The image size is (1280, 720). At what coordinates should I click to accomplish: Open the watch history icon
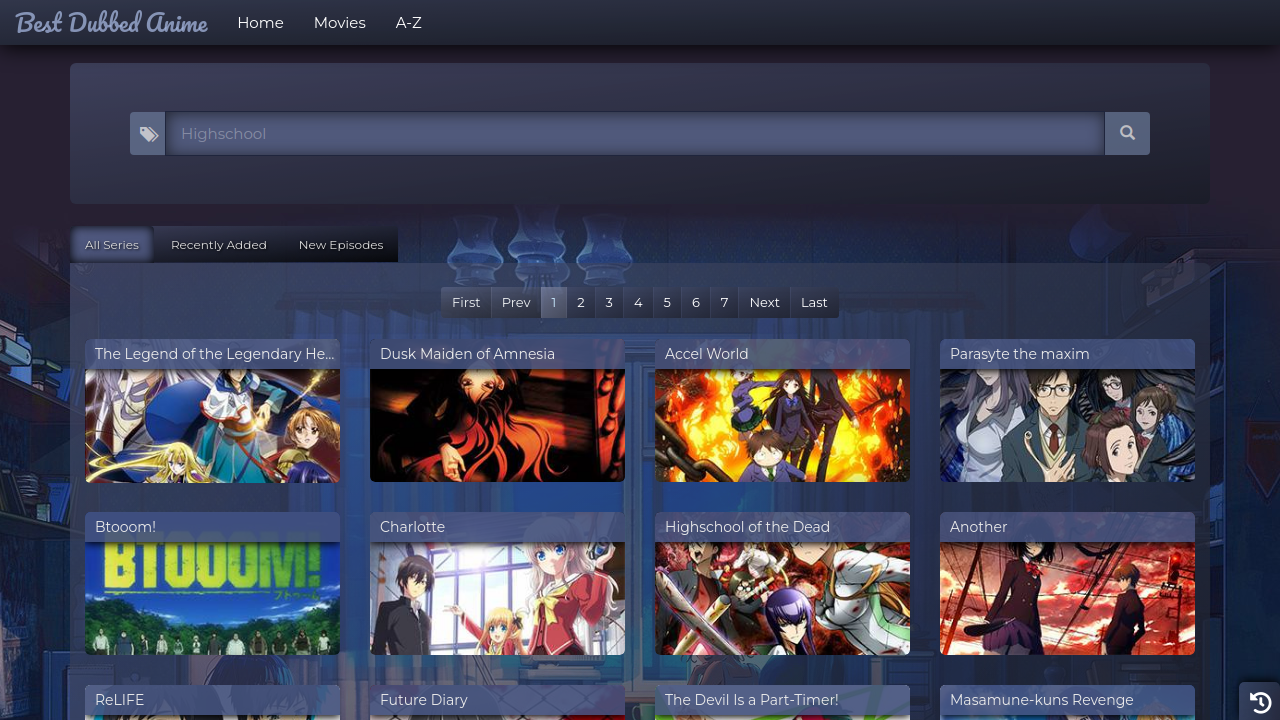point(1260,702)
